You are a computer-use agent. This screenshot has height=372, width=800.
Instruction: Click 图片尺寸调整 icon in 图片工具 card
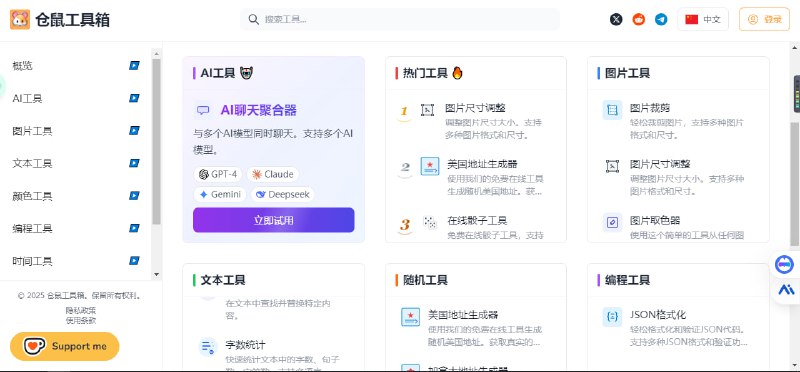(x=612, y=166)
